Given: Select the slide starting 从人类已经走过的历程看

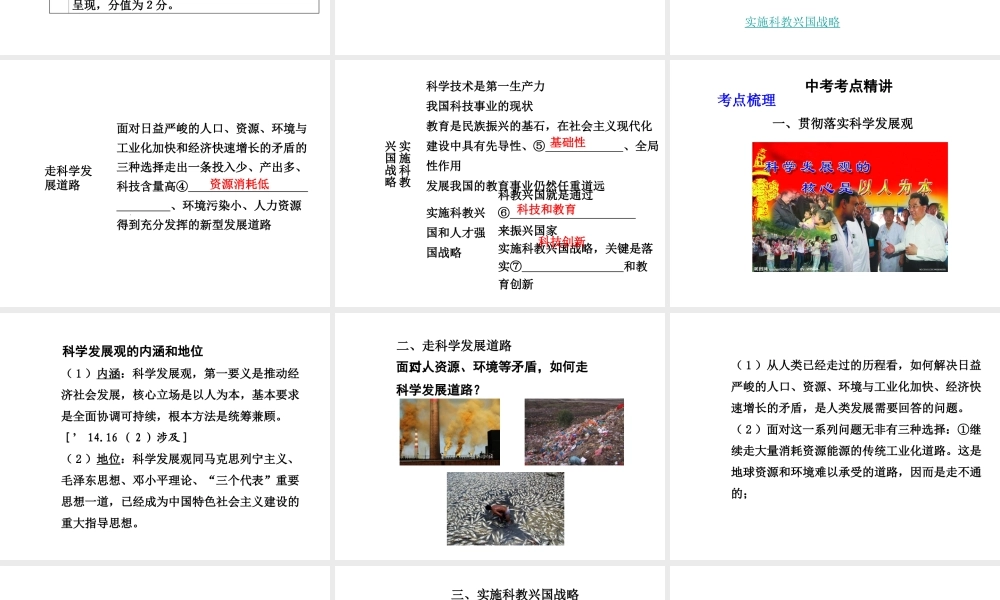Looking at the screenshot, I should (x=835, y=437).
